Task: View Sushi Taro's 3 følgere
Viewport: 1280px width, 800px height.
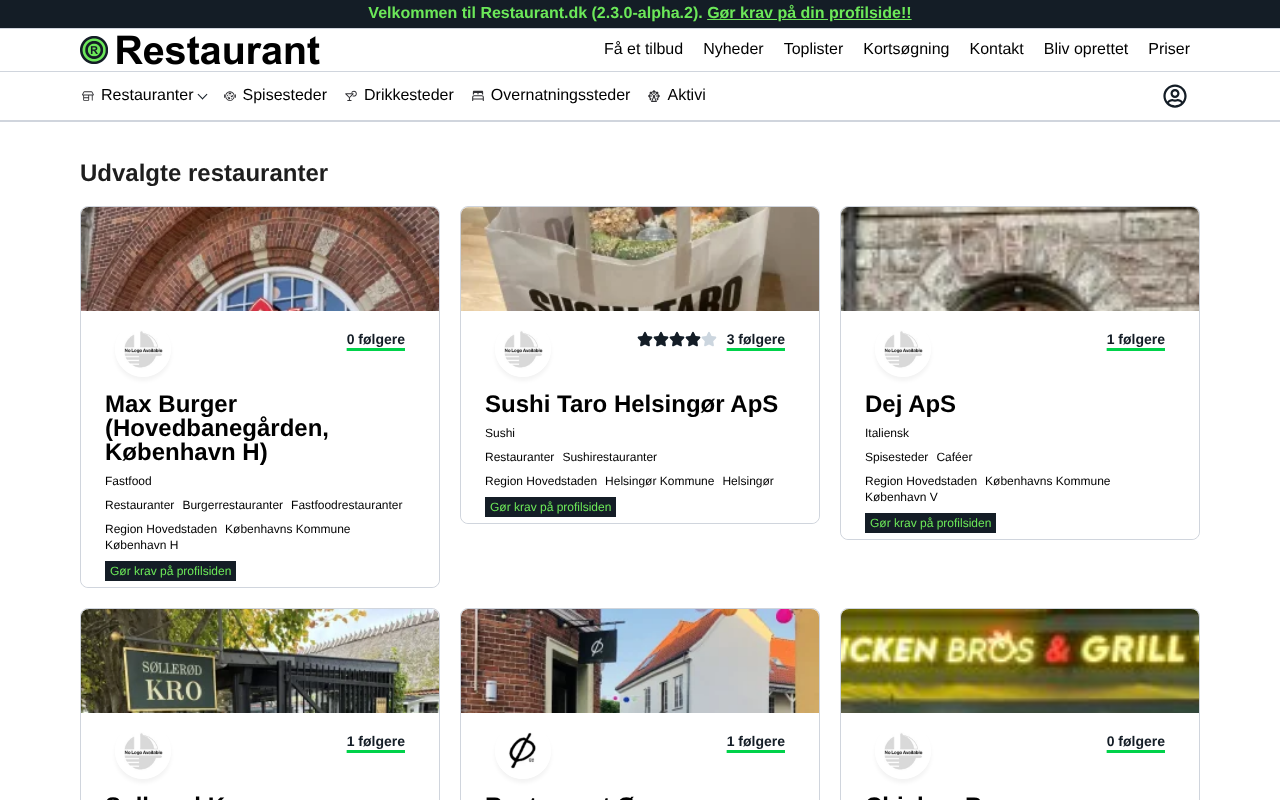Action: coord(756,340)
